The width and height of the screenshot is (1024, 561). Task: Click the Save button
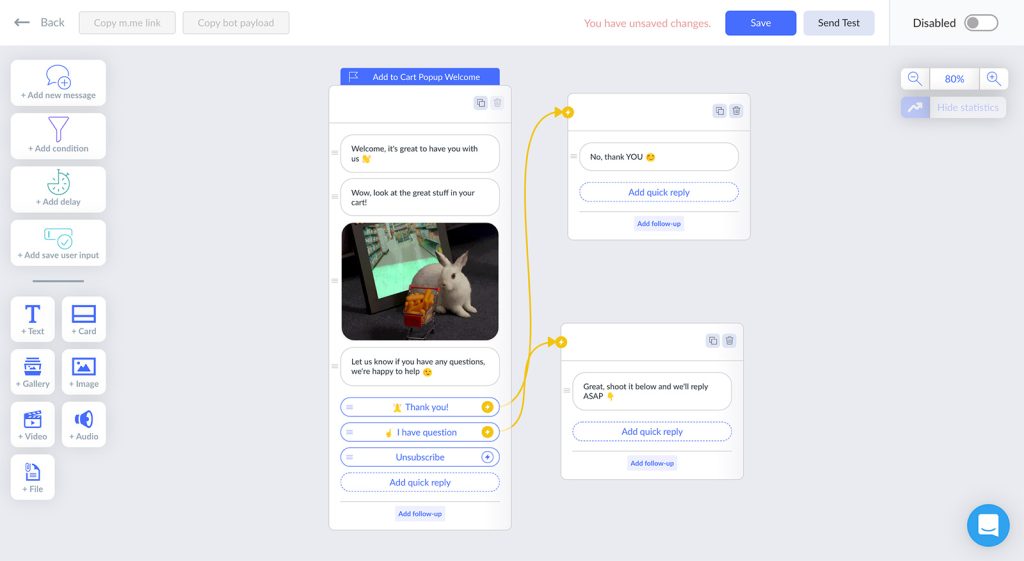click(760, 23)
